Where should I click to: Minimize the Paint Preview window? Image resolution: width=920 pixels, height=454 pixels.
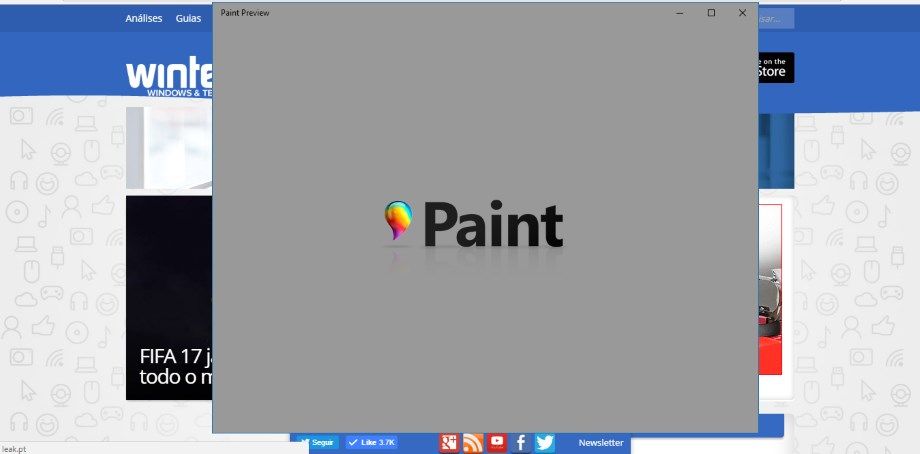[680, 13]
